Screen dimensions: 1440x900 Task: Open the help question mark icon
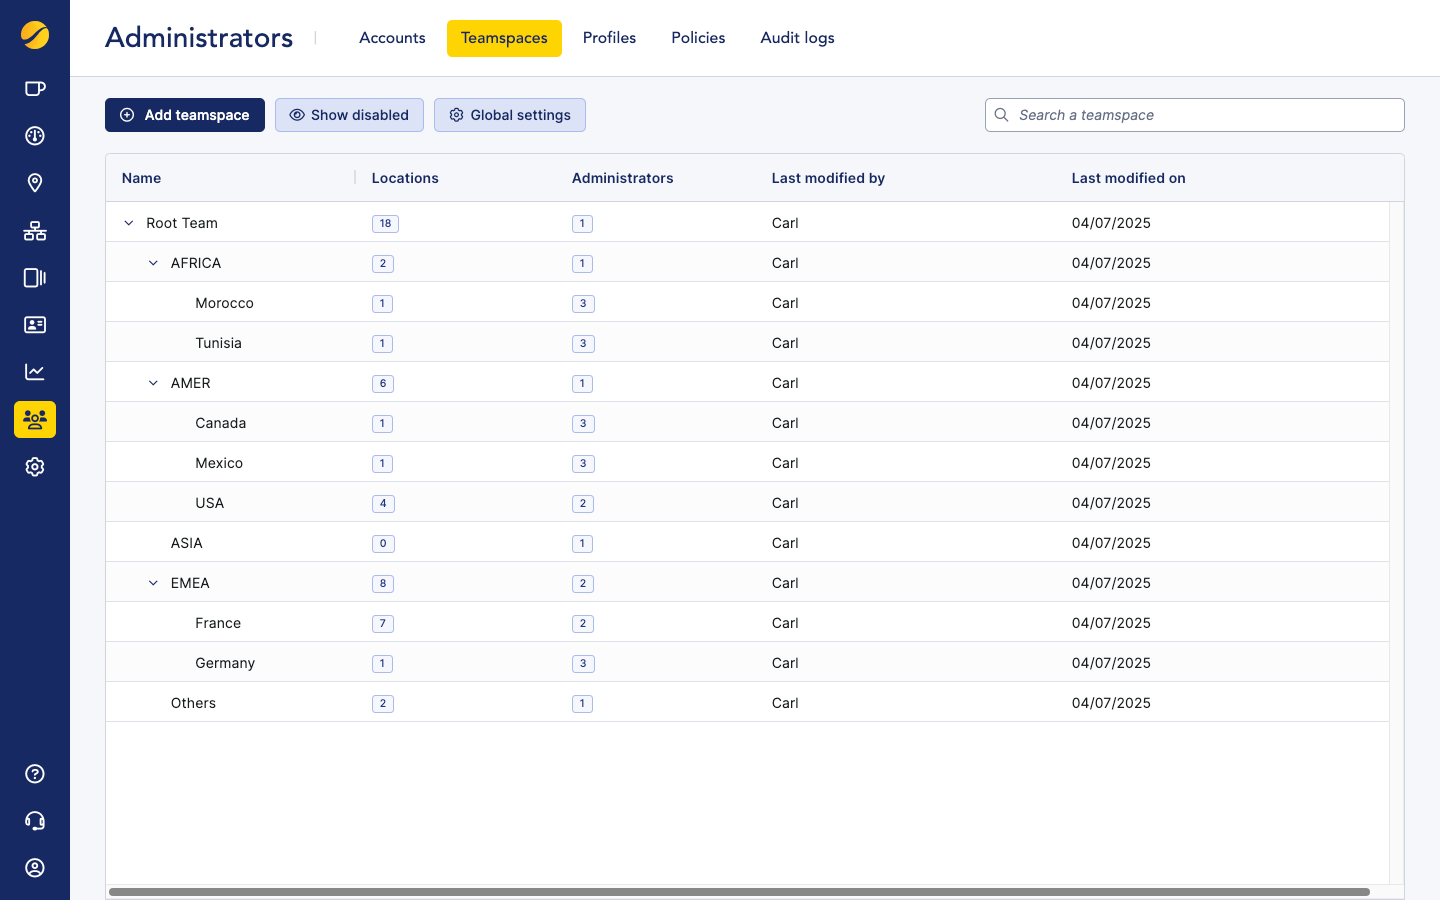coord(35,774)
